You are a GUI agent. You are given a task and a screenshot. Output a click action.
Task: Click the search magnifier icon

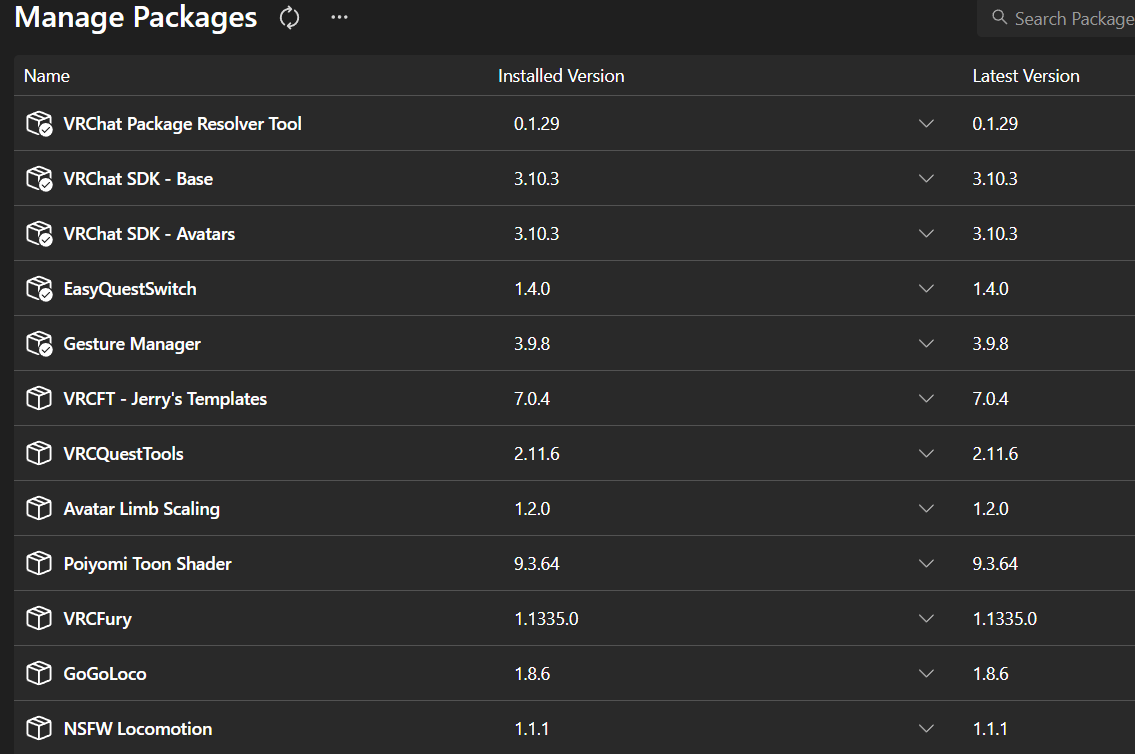coord(1000,17)
